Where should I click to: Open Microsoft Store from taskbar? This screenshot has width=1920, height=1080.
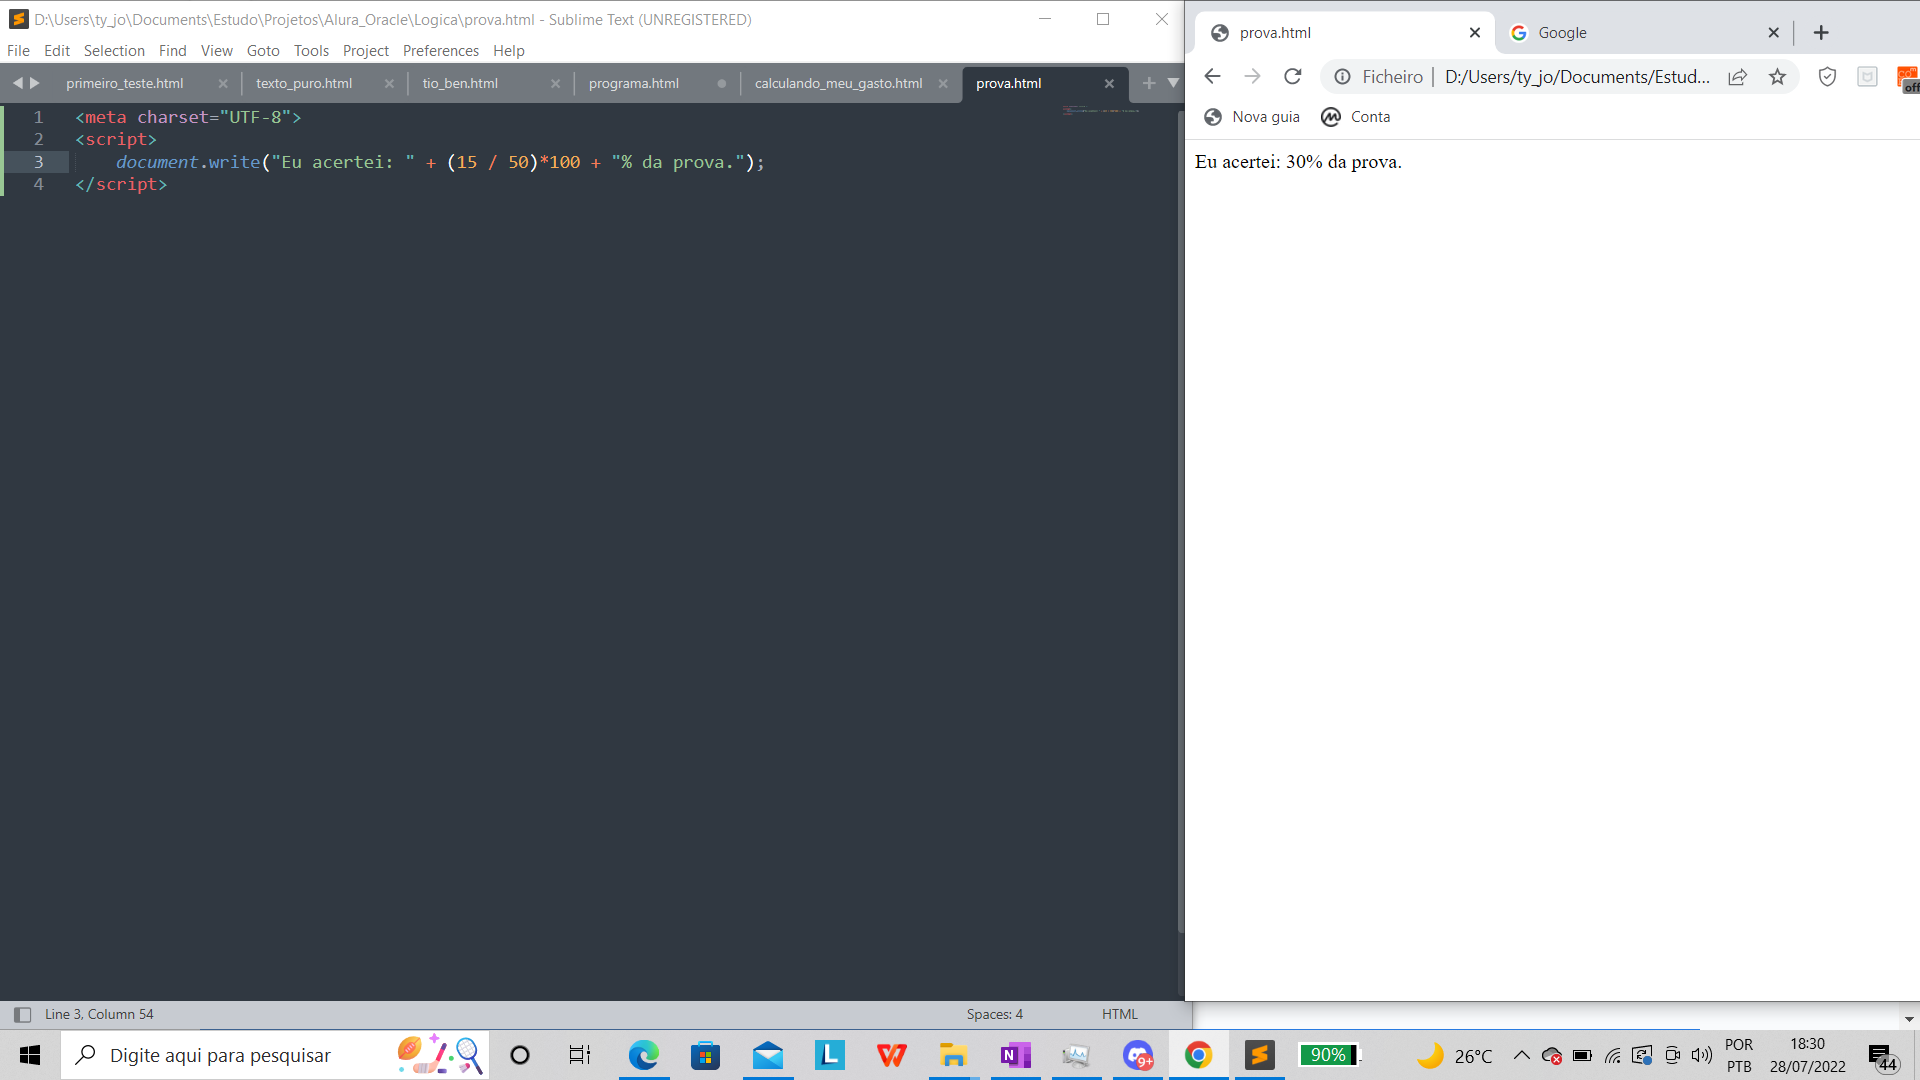pyautogui.click(x=705, y=1055)
